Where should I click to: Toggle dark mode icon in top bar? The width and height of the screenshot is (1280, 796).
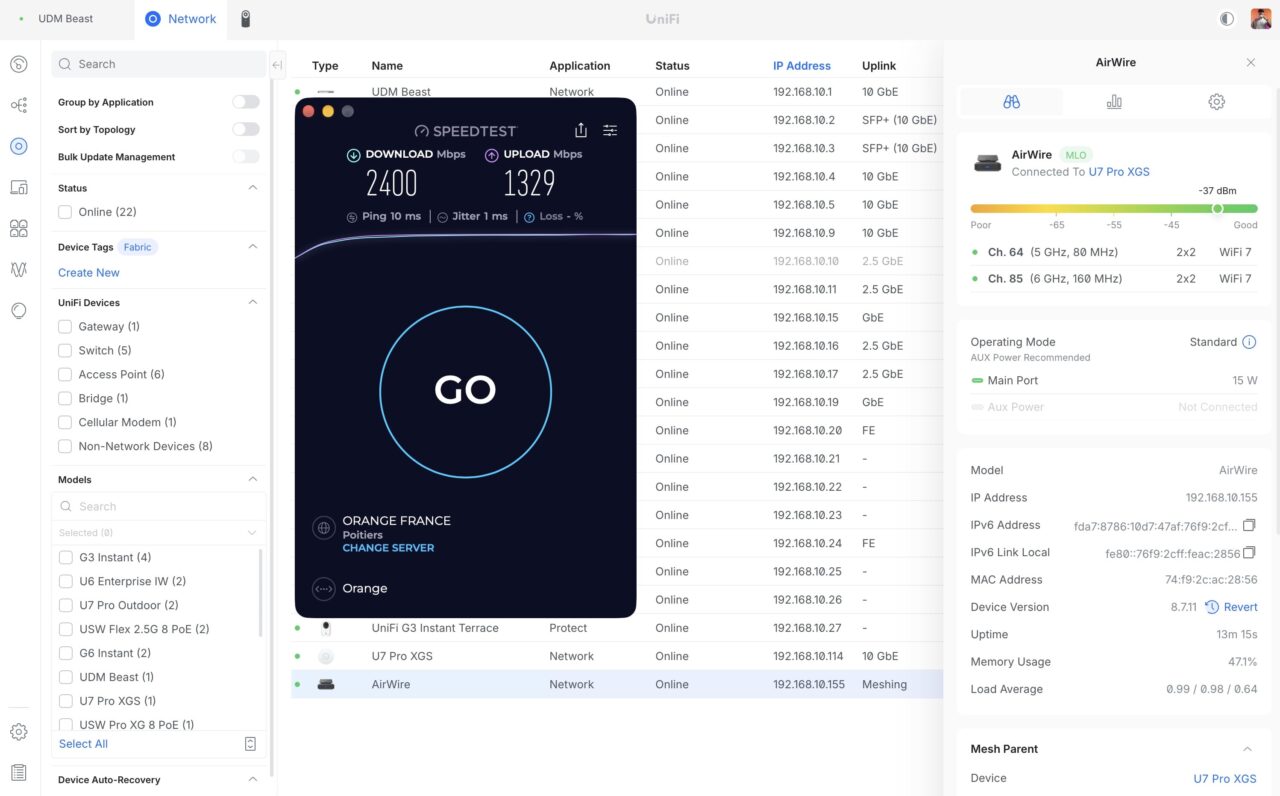pos(1227,19)
